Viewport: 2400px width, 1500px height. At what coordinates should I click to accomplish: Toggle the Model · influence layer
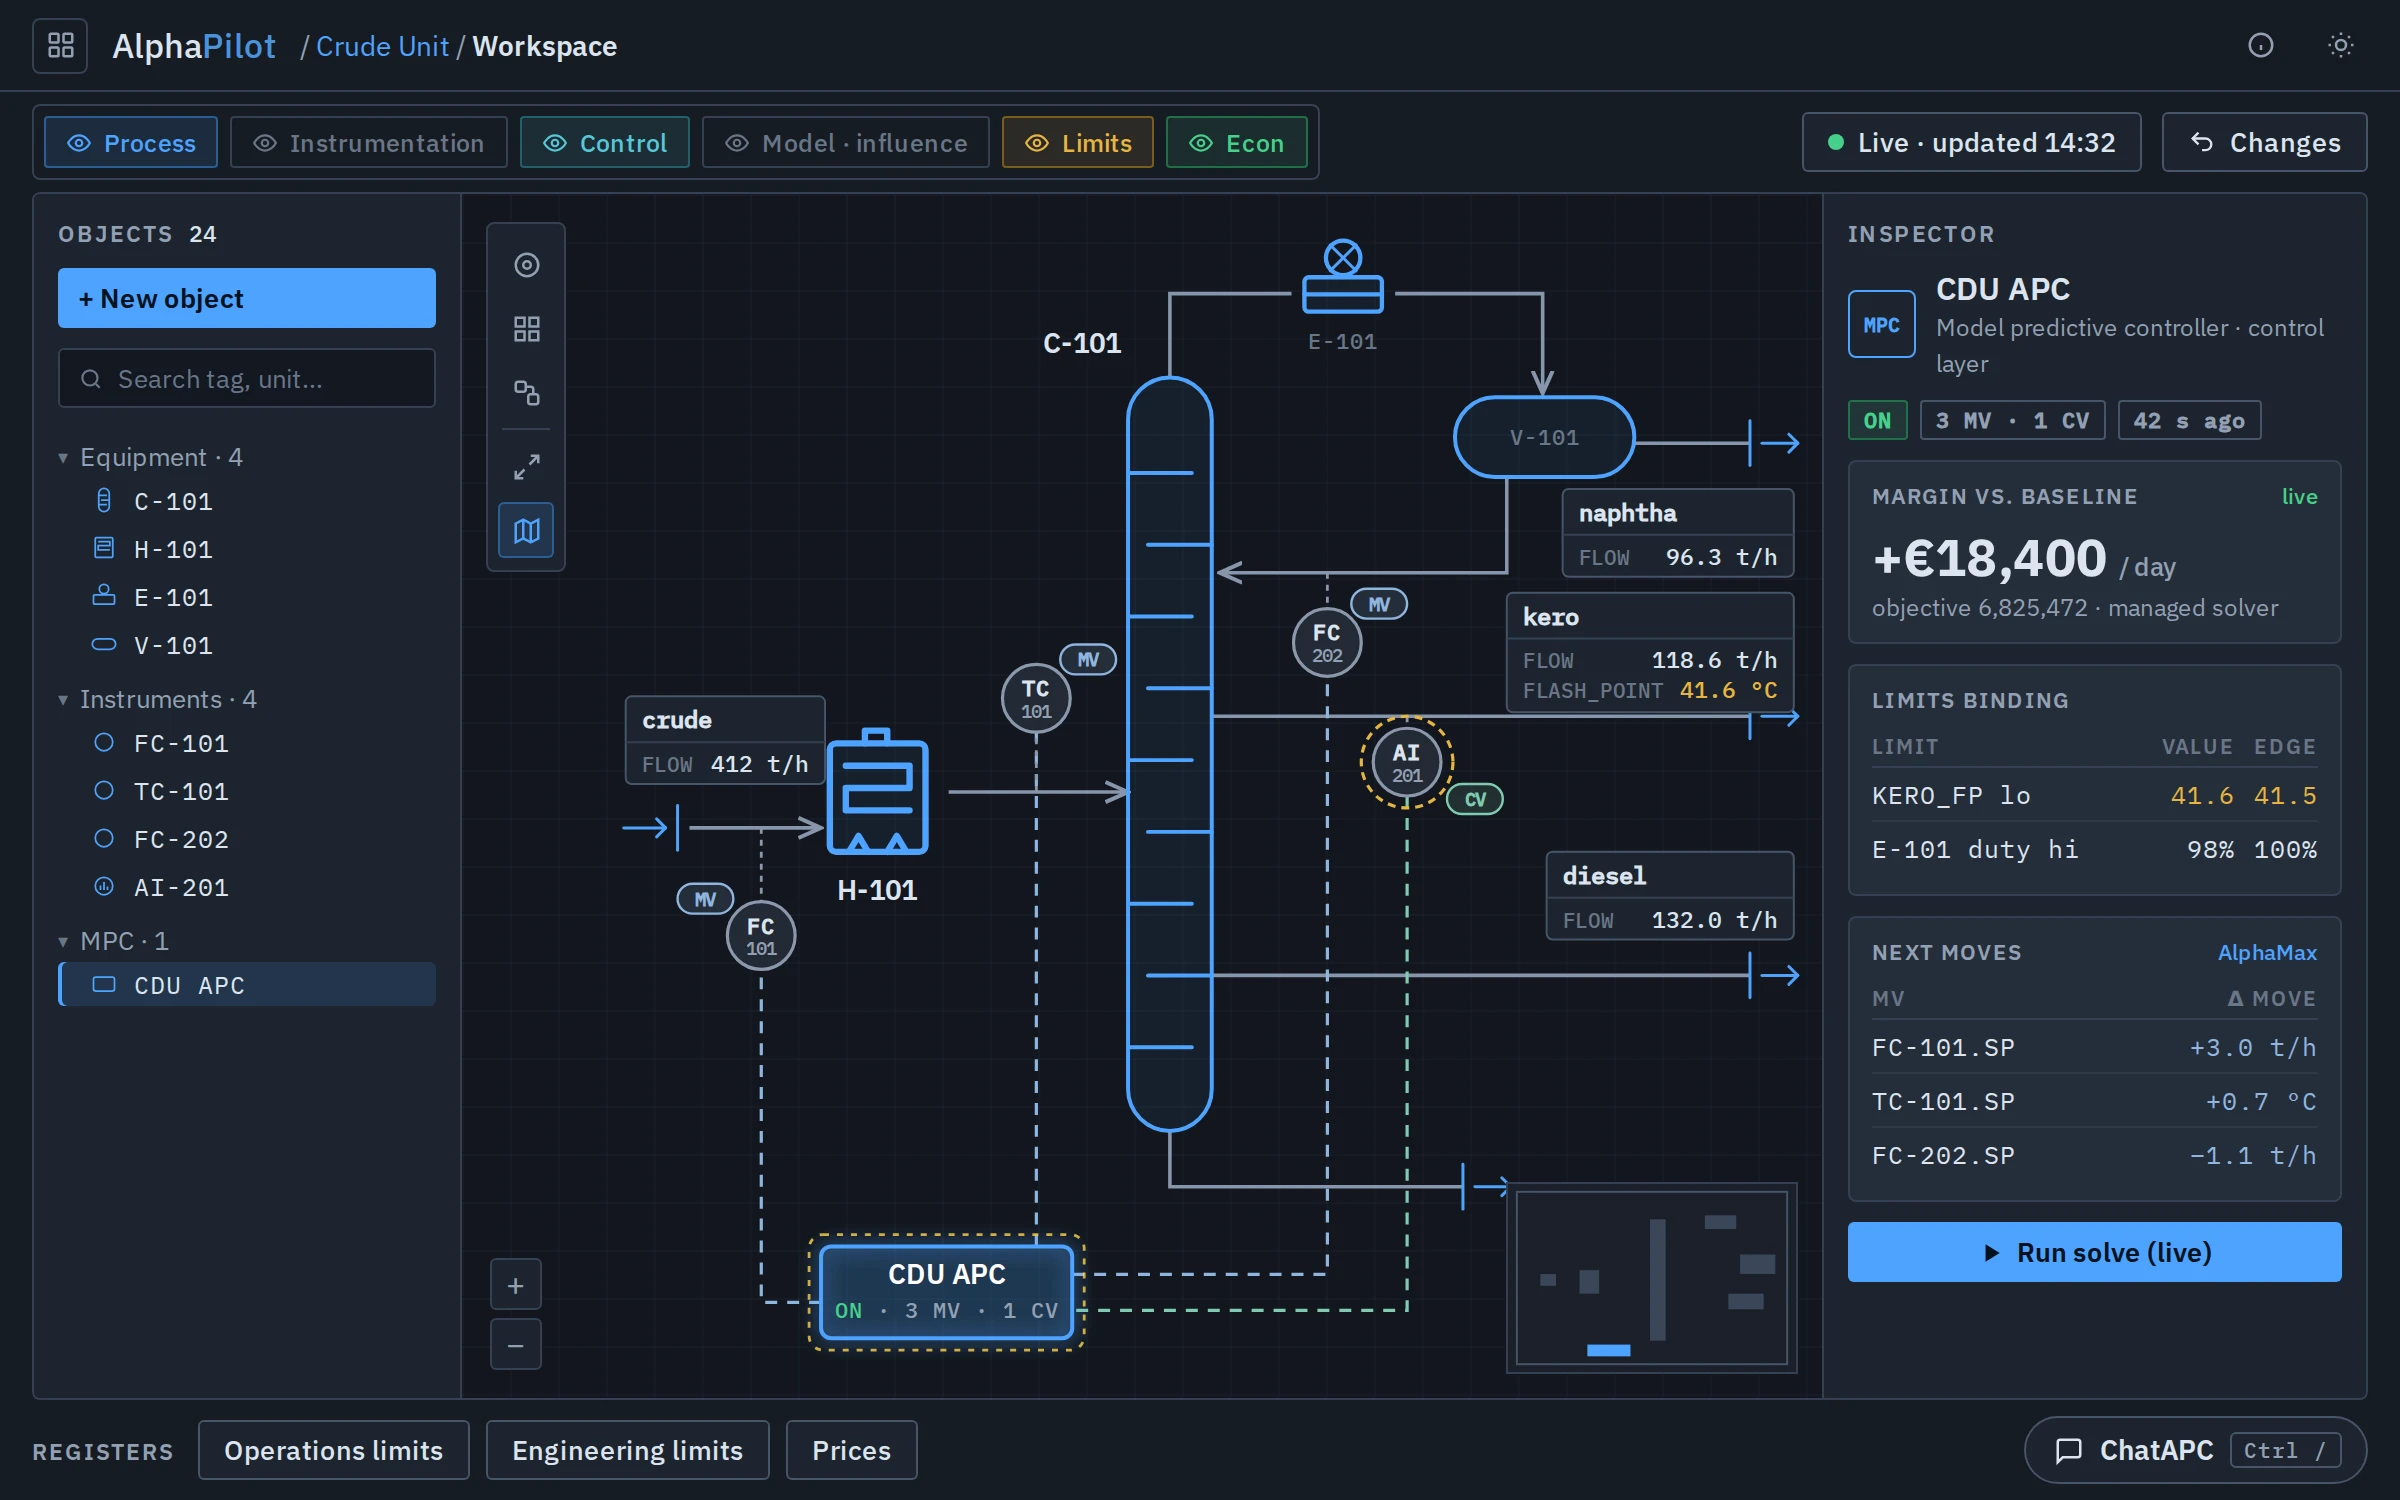(846, 143)
